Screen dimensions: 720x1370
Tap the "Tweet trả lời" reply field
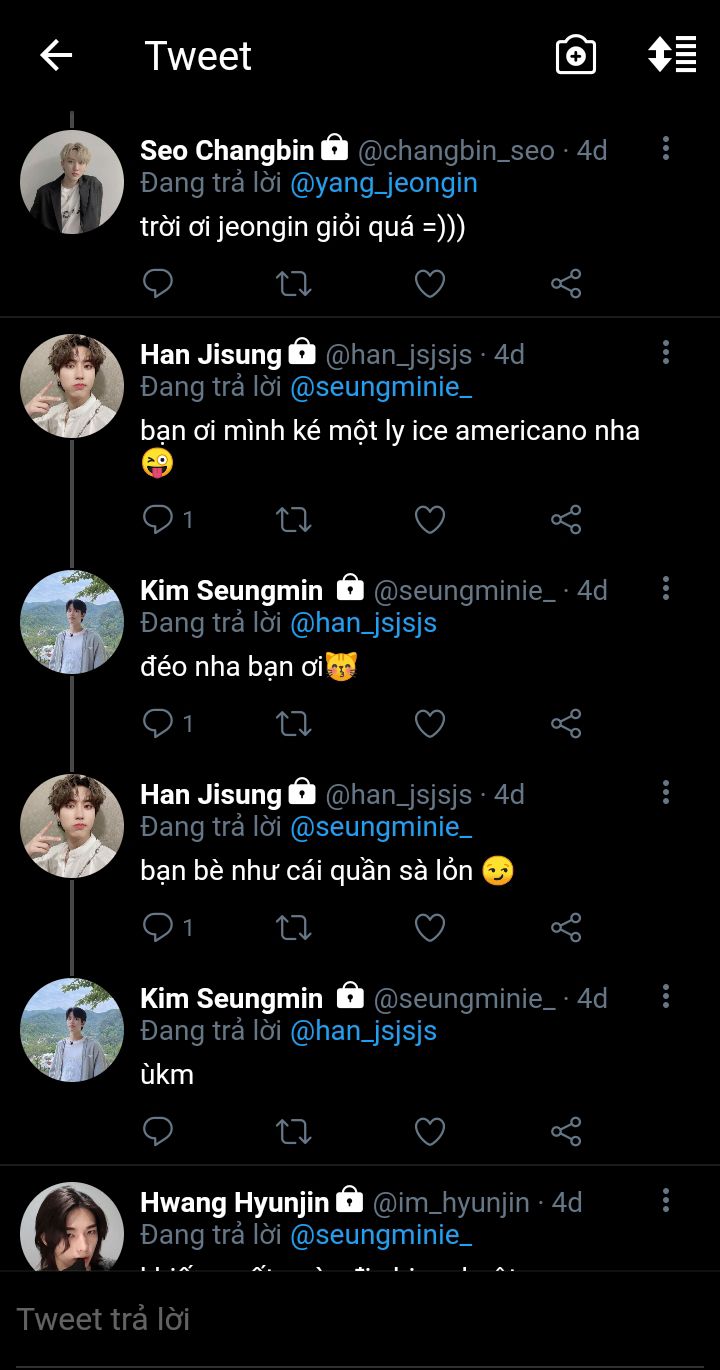click(x=360, y=1319)
